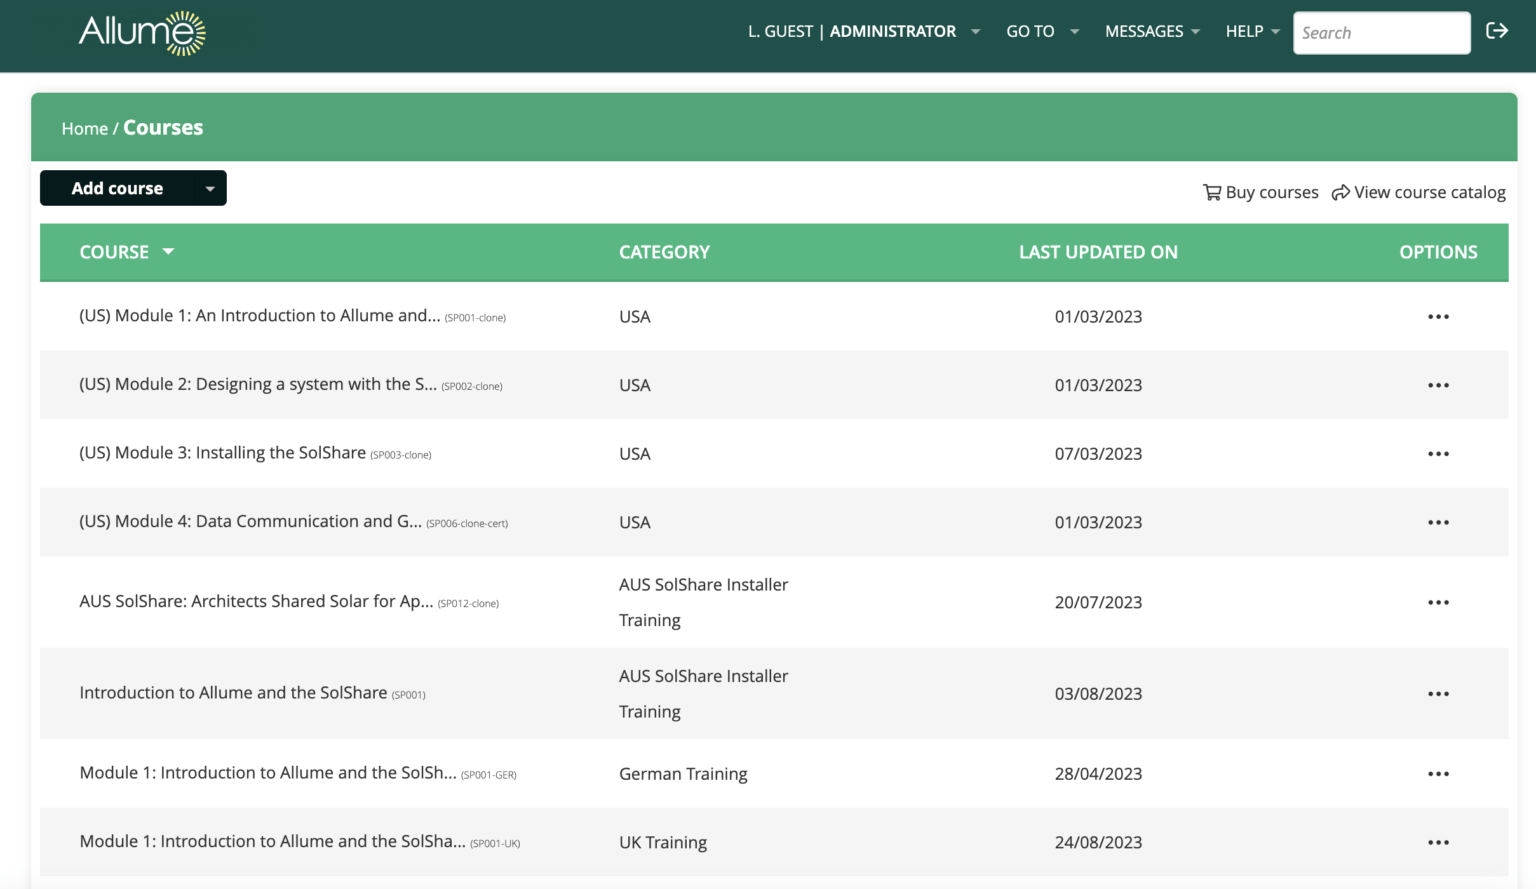
Task: Open options for AUS SolShare Architects row
Action: [x=1438, y=602]
